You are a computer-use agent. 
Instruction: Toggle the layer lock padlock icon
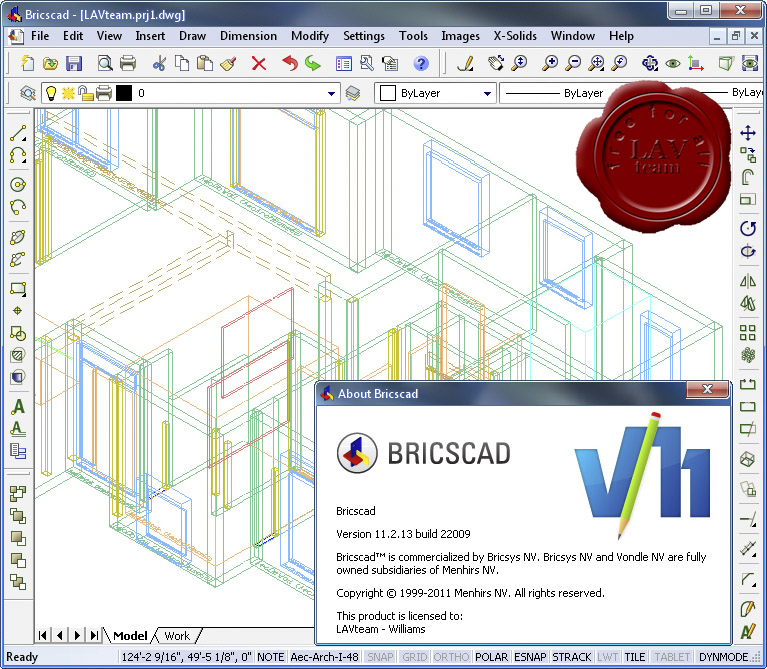[86, 93]
